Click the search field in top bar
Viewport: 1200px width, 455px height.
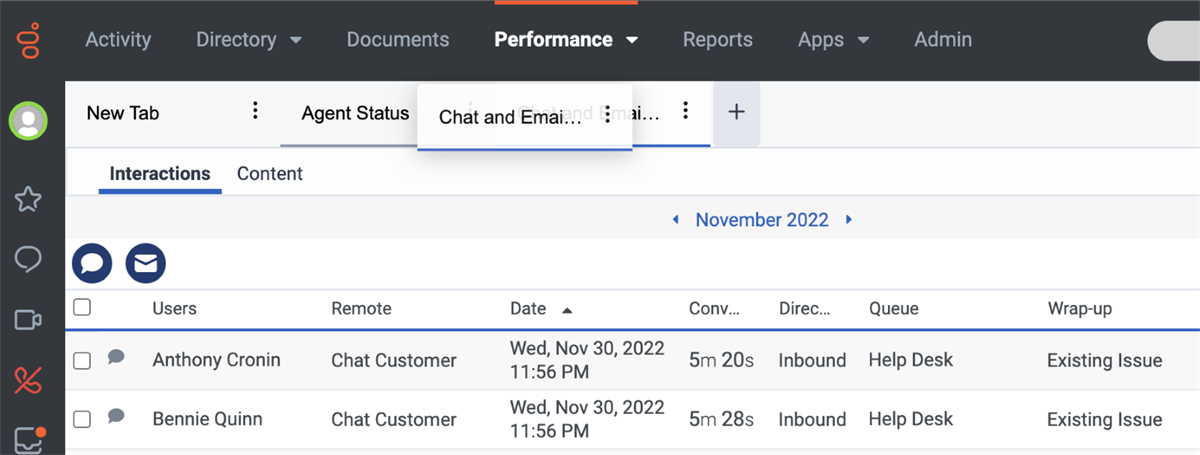point(1174,40)
